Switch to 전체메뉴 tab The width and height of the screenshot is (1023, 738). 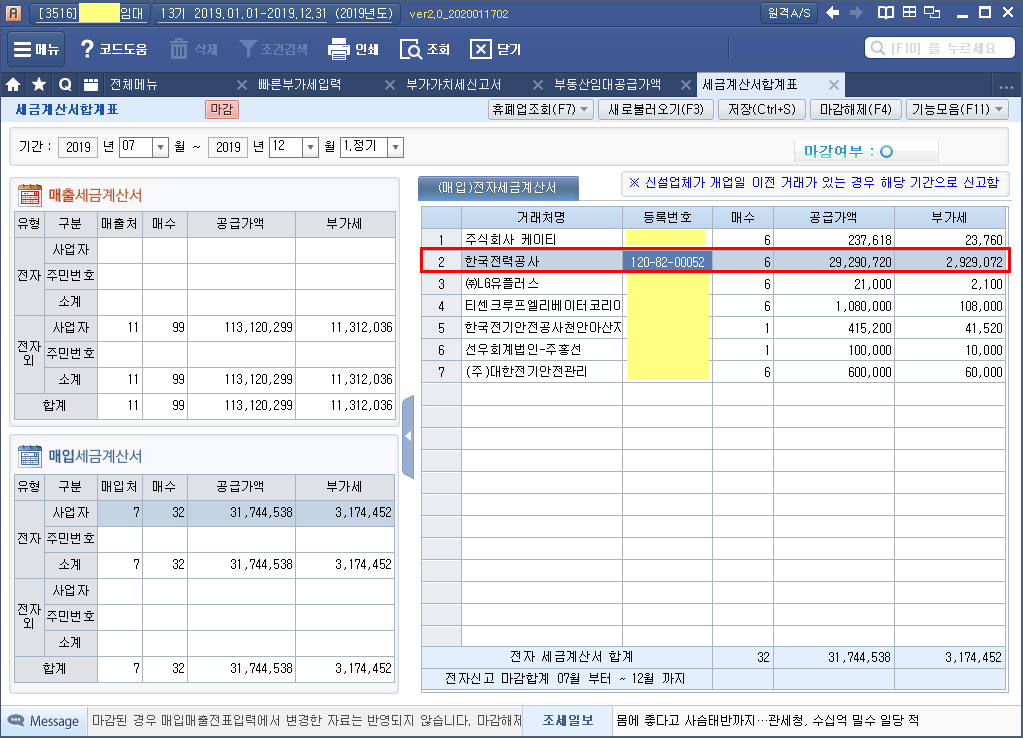pos(134,85)
